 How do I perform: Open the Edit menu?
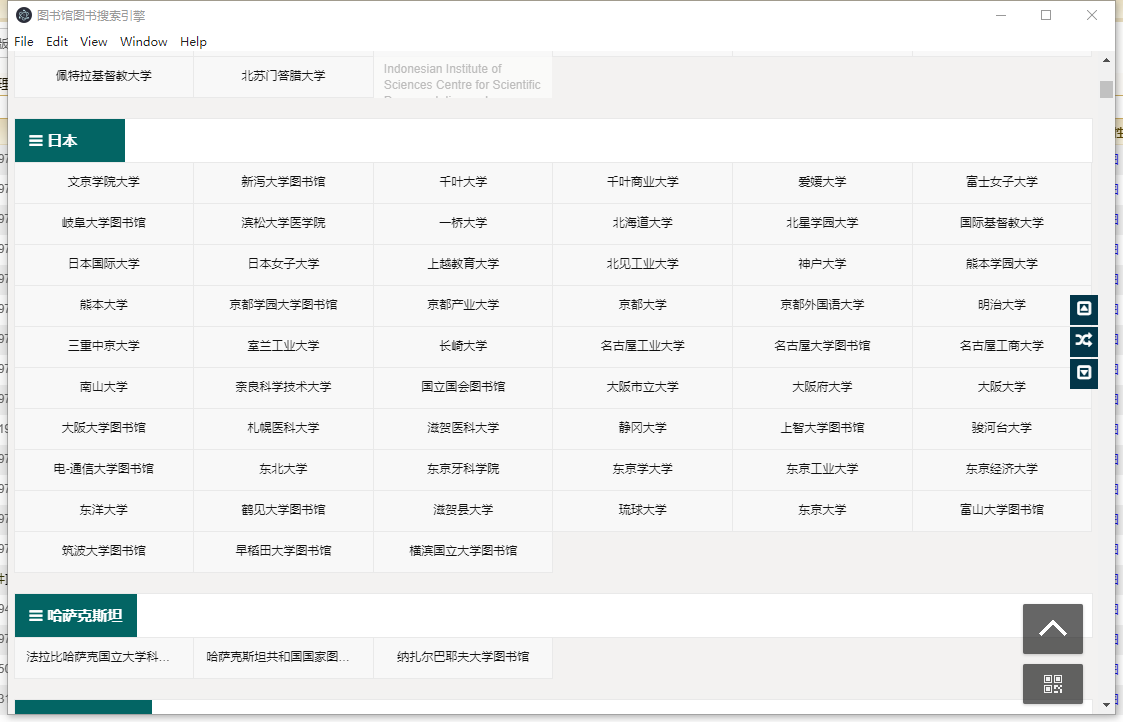click(x=56, y=42)
